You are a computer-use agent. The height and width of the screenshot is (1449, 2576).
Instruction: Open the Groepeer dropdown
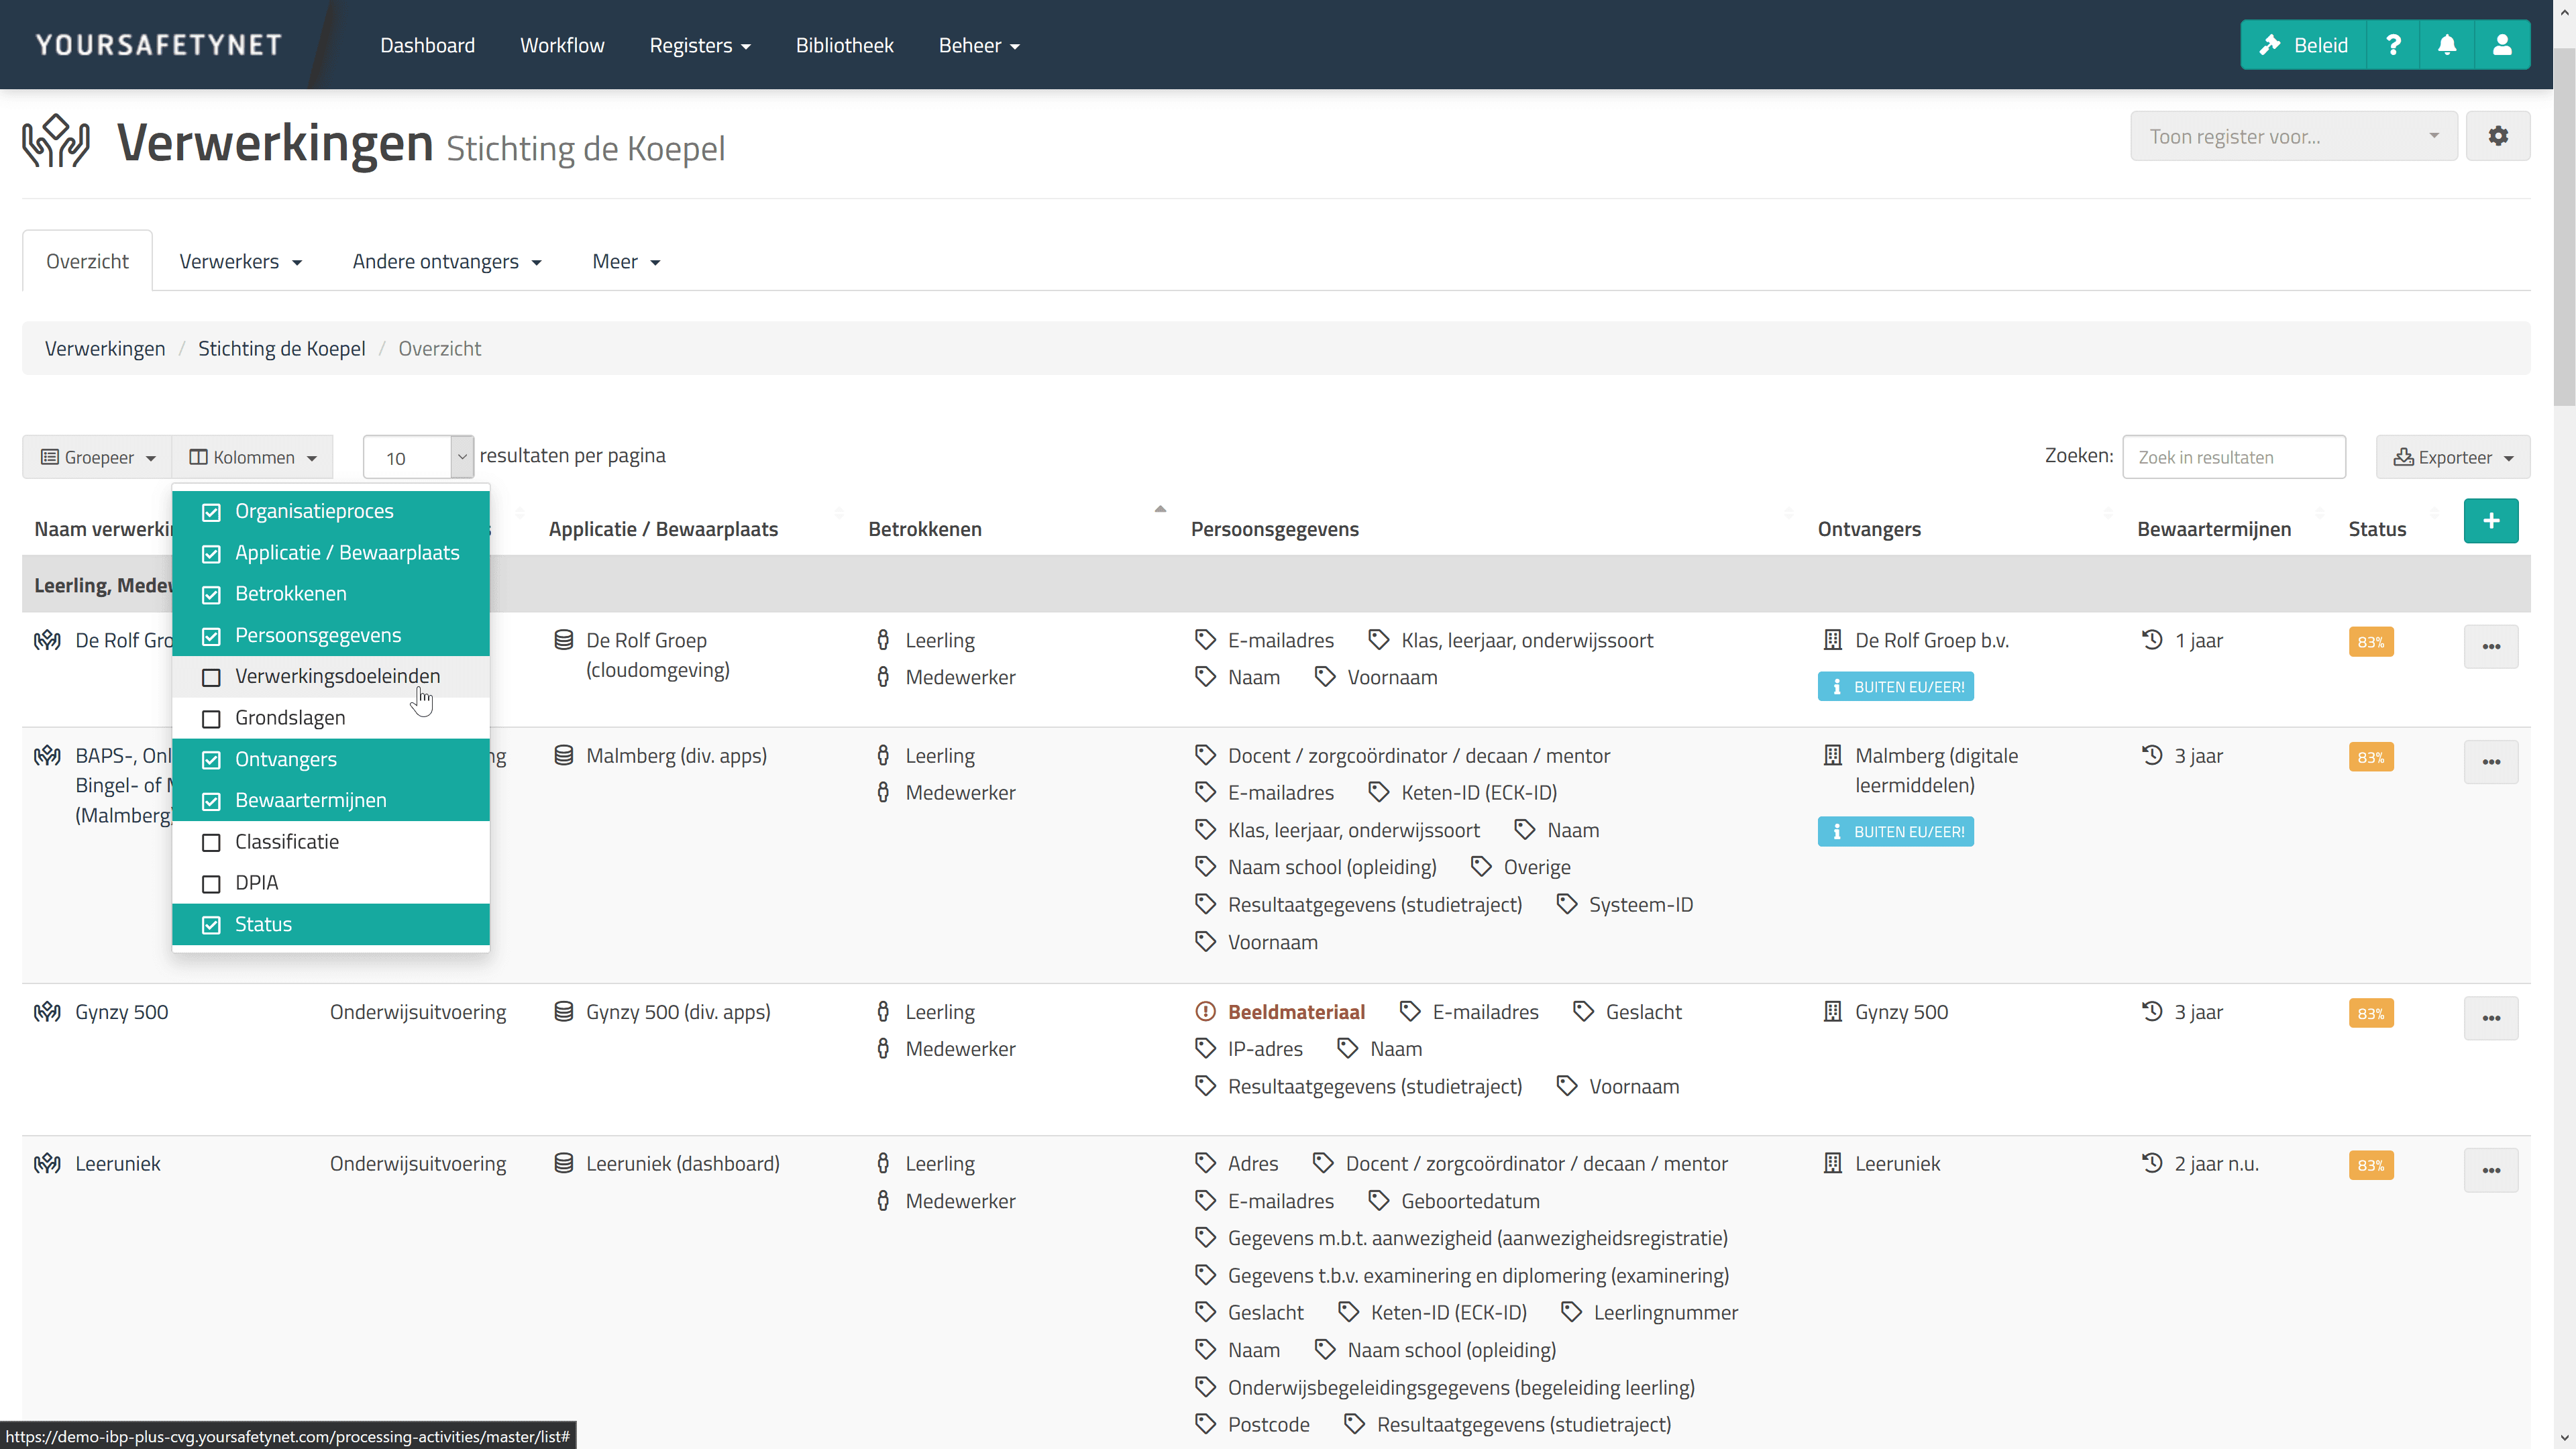click(98, 457)
